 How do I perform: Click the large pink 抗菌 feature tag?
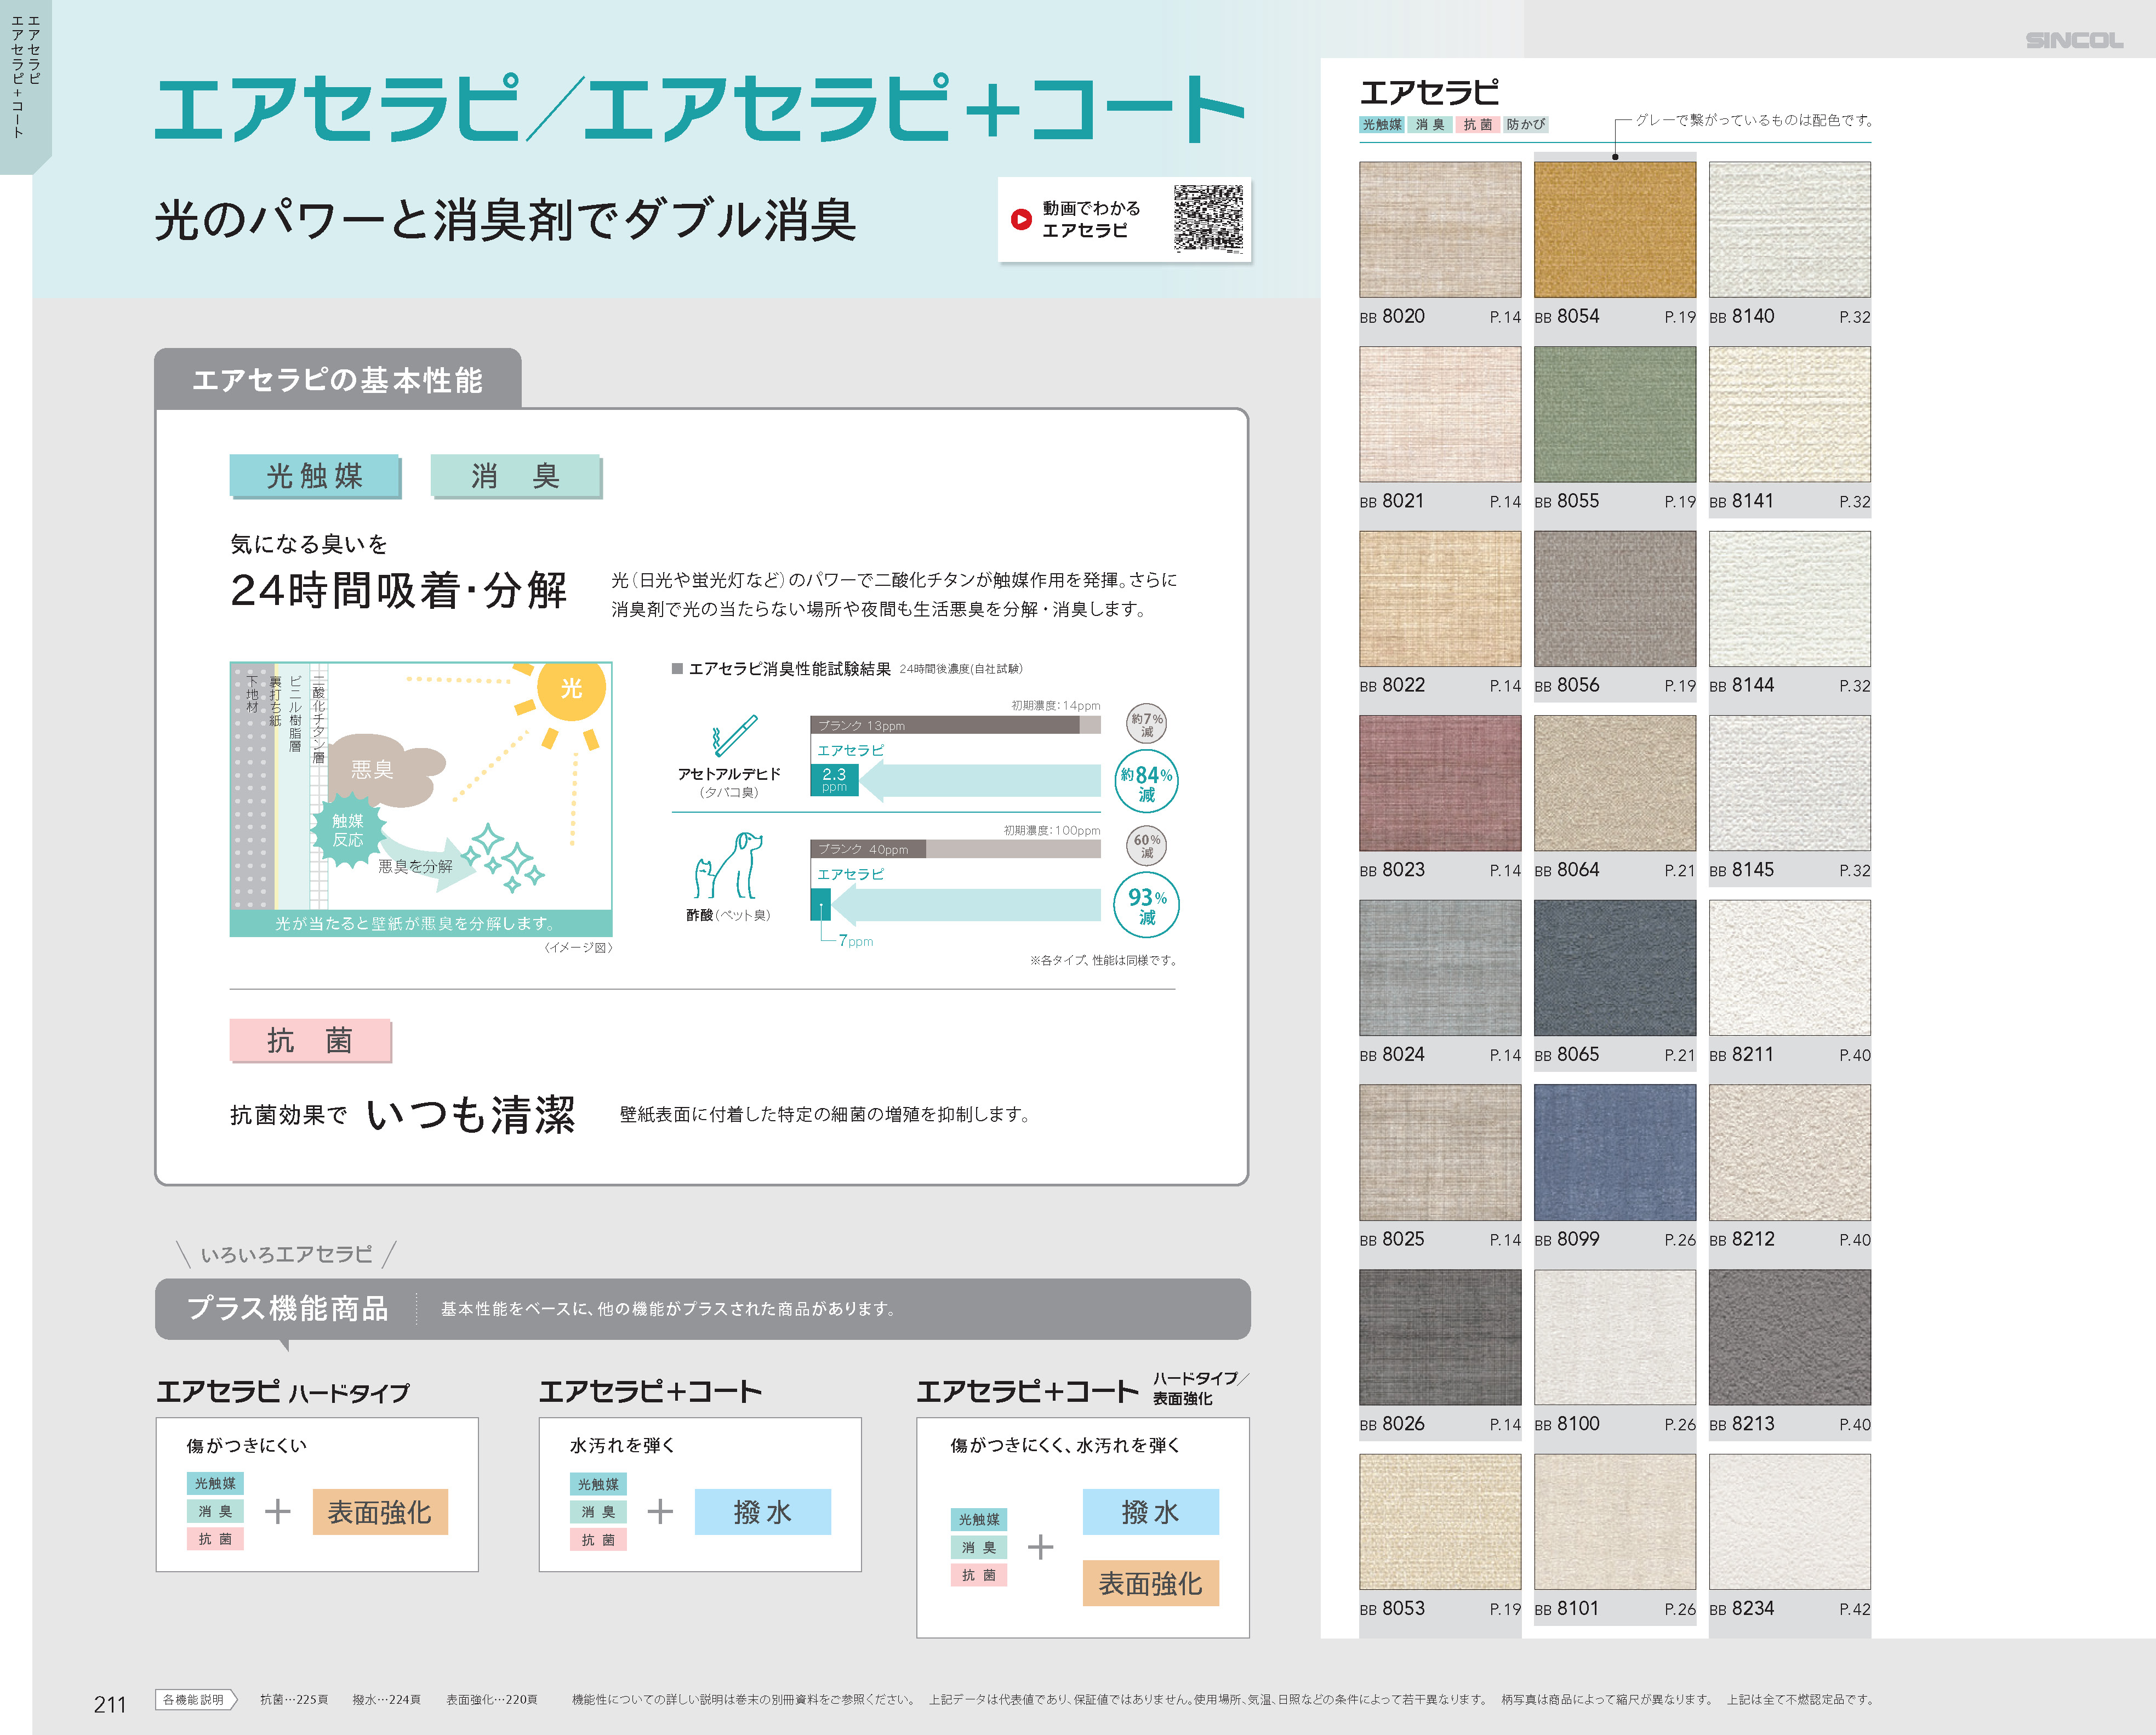(x=310, y=1041)
